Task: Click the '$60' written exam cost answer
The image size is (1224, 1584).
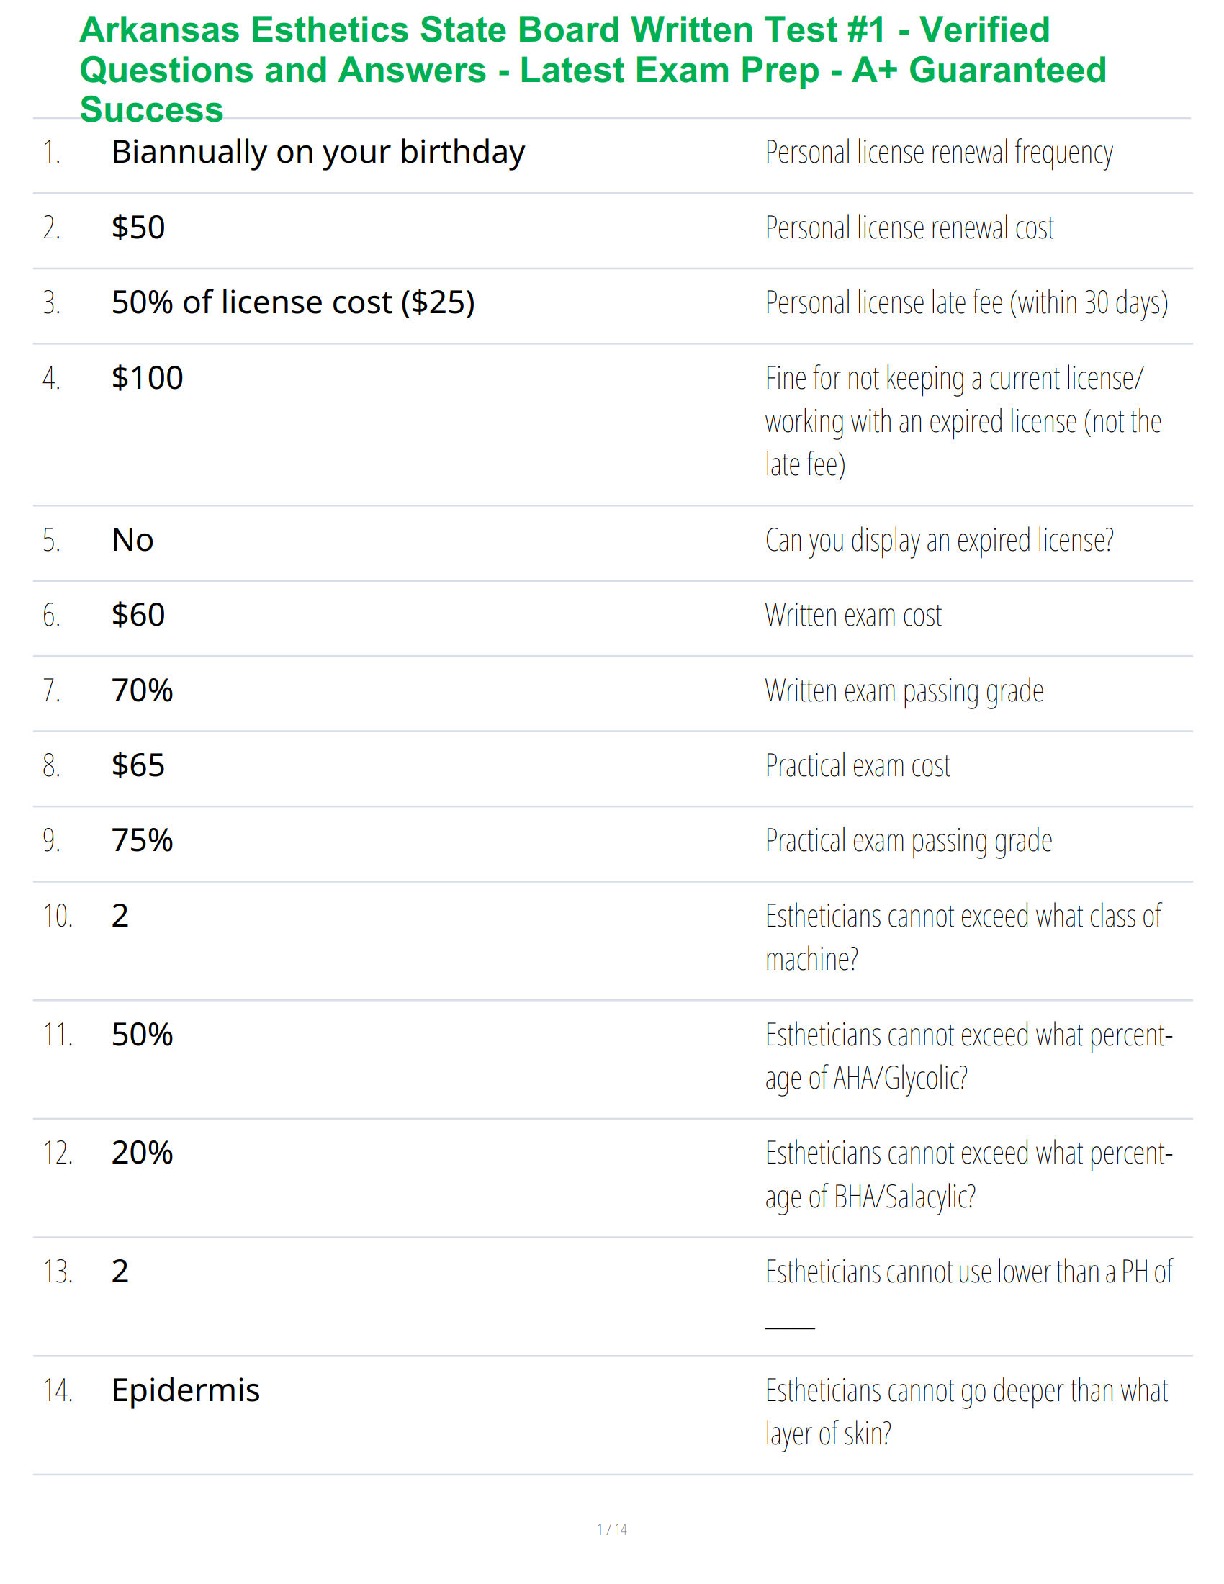Action: [x=138, y=615]
